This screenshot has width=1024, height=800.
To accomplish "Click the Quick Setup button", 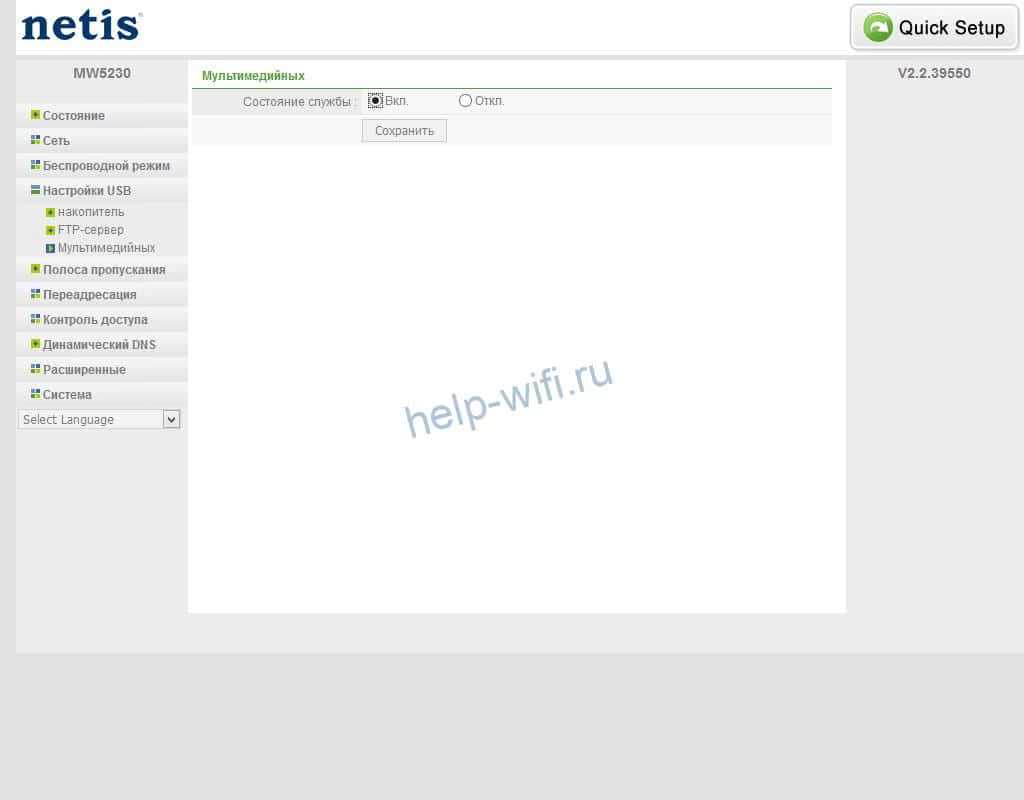I will click(935, 27).
